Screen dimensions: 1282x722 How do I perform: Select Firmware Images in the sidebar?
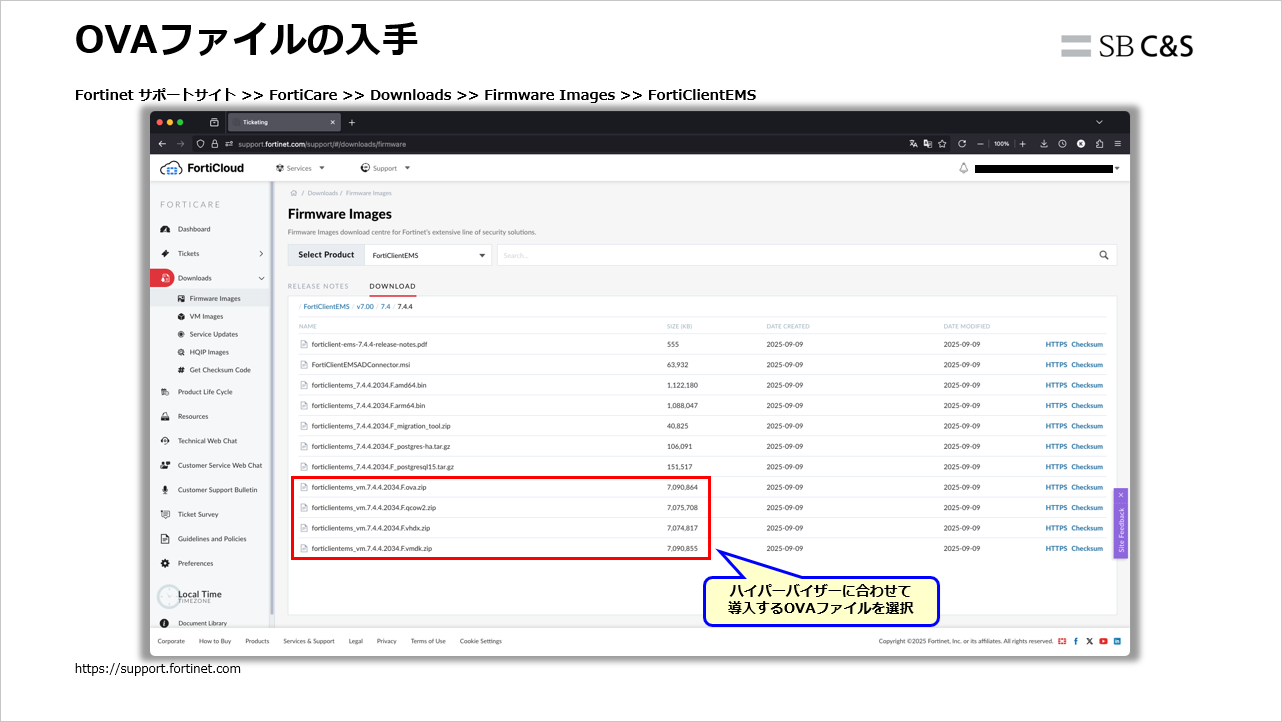215,299
